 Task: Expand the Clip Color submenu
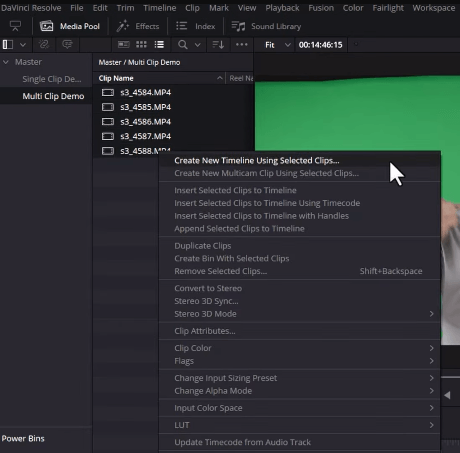299,348
